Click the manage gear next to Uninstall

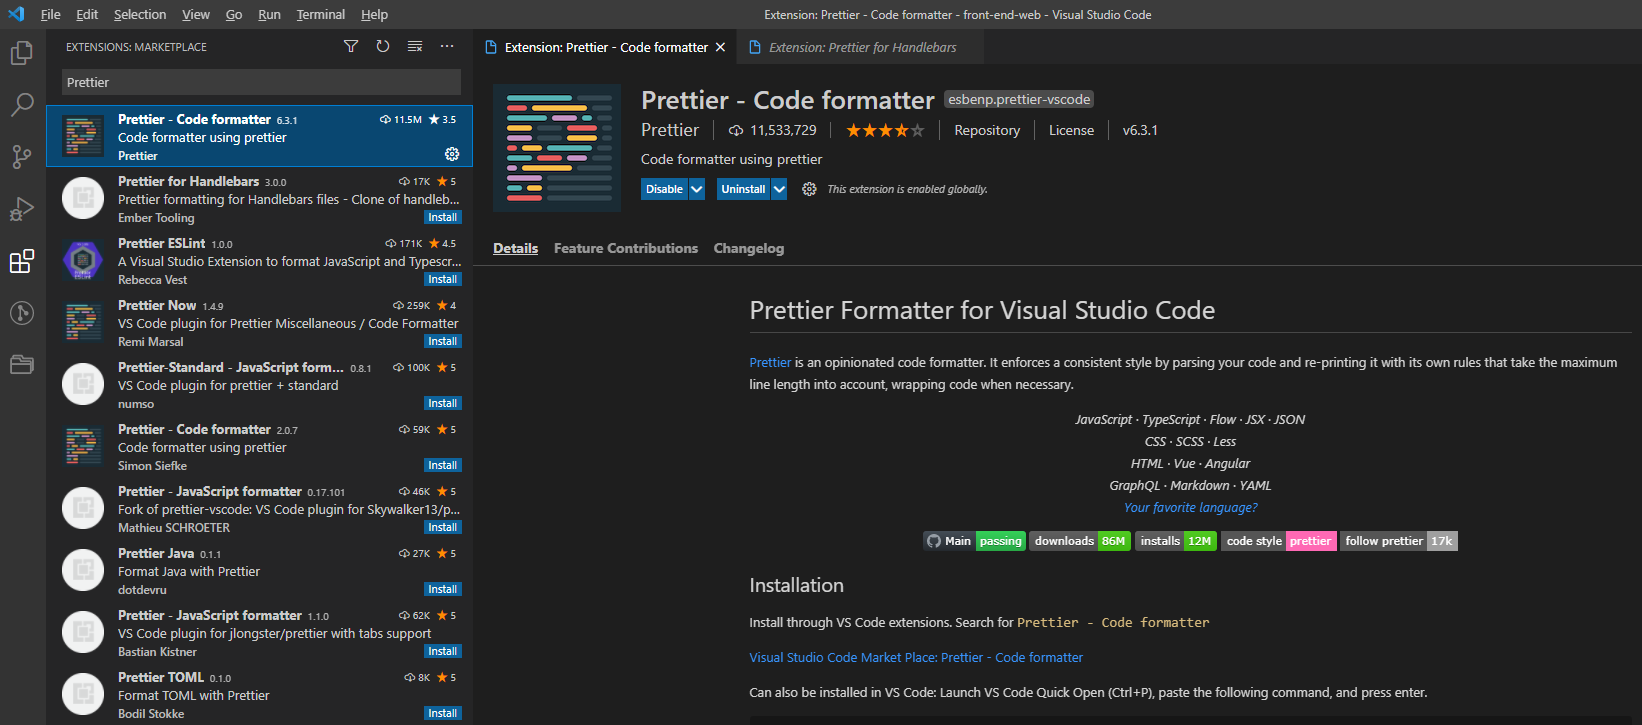809,189
